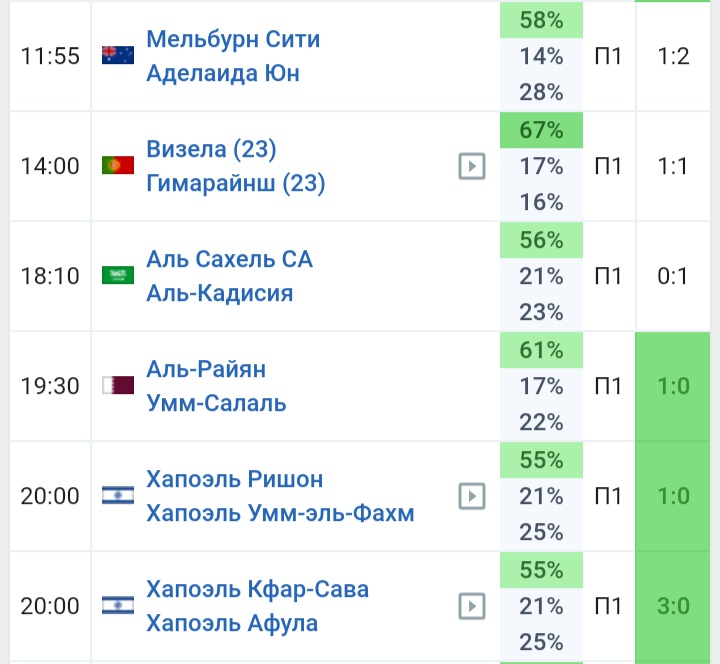Viewport: 720px width, 664px height.
Task: Click the Qatar flag icon
Action: point(118,386)
